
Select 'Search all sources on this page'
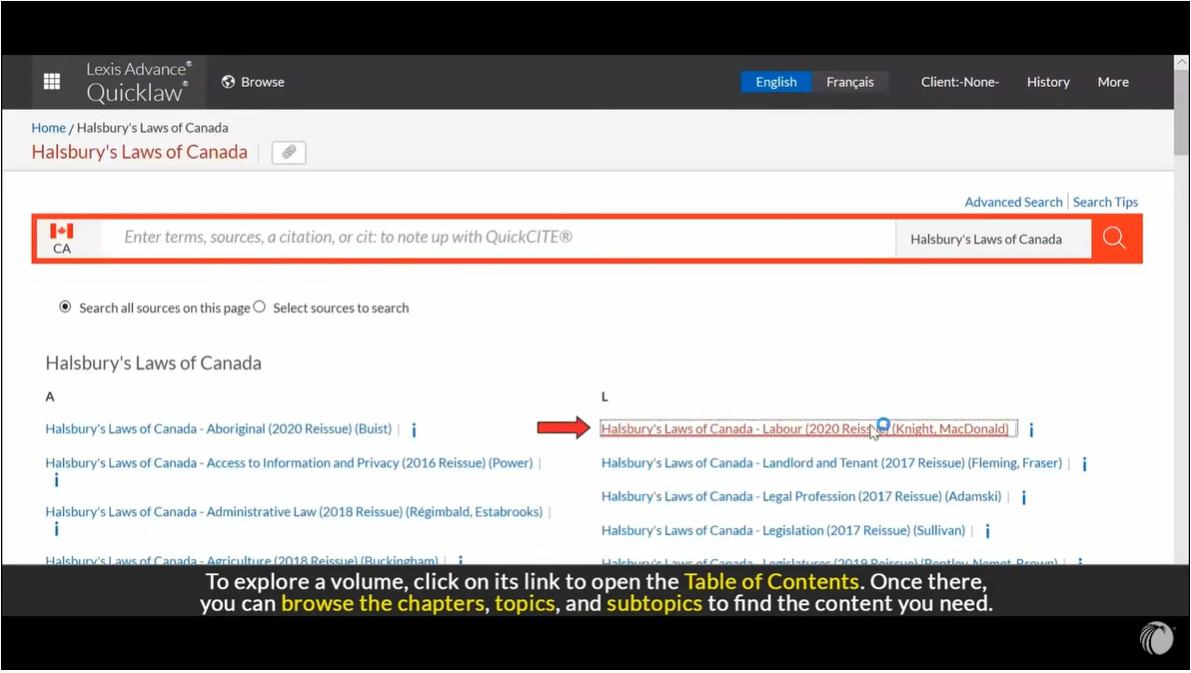point(66,307)
